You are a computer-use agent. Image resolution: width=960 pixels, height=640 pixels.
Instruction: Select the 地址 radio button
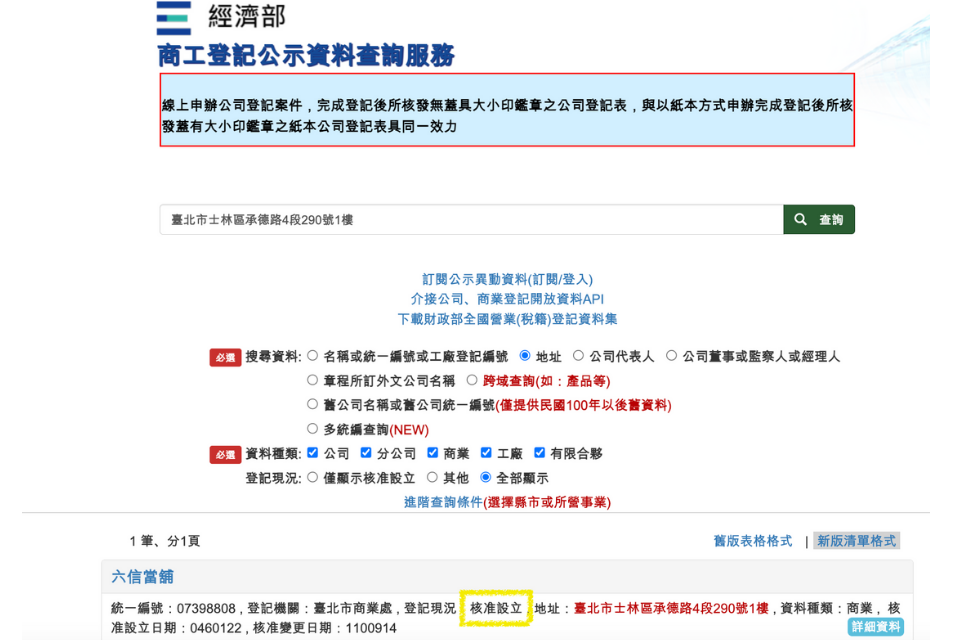[x=525, y=356]
